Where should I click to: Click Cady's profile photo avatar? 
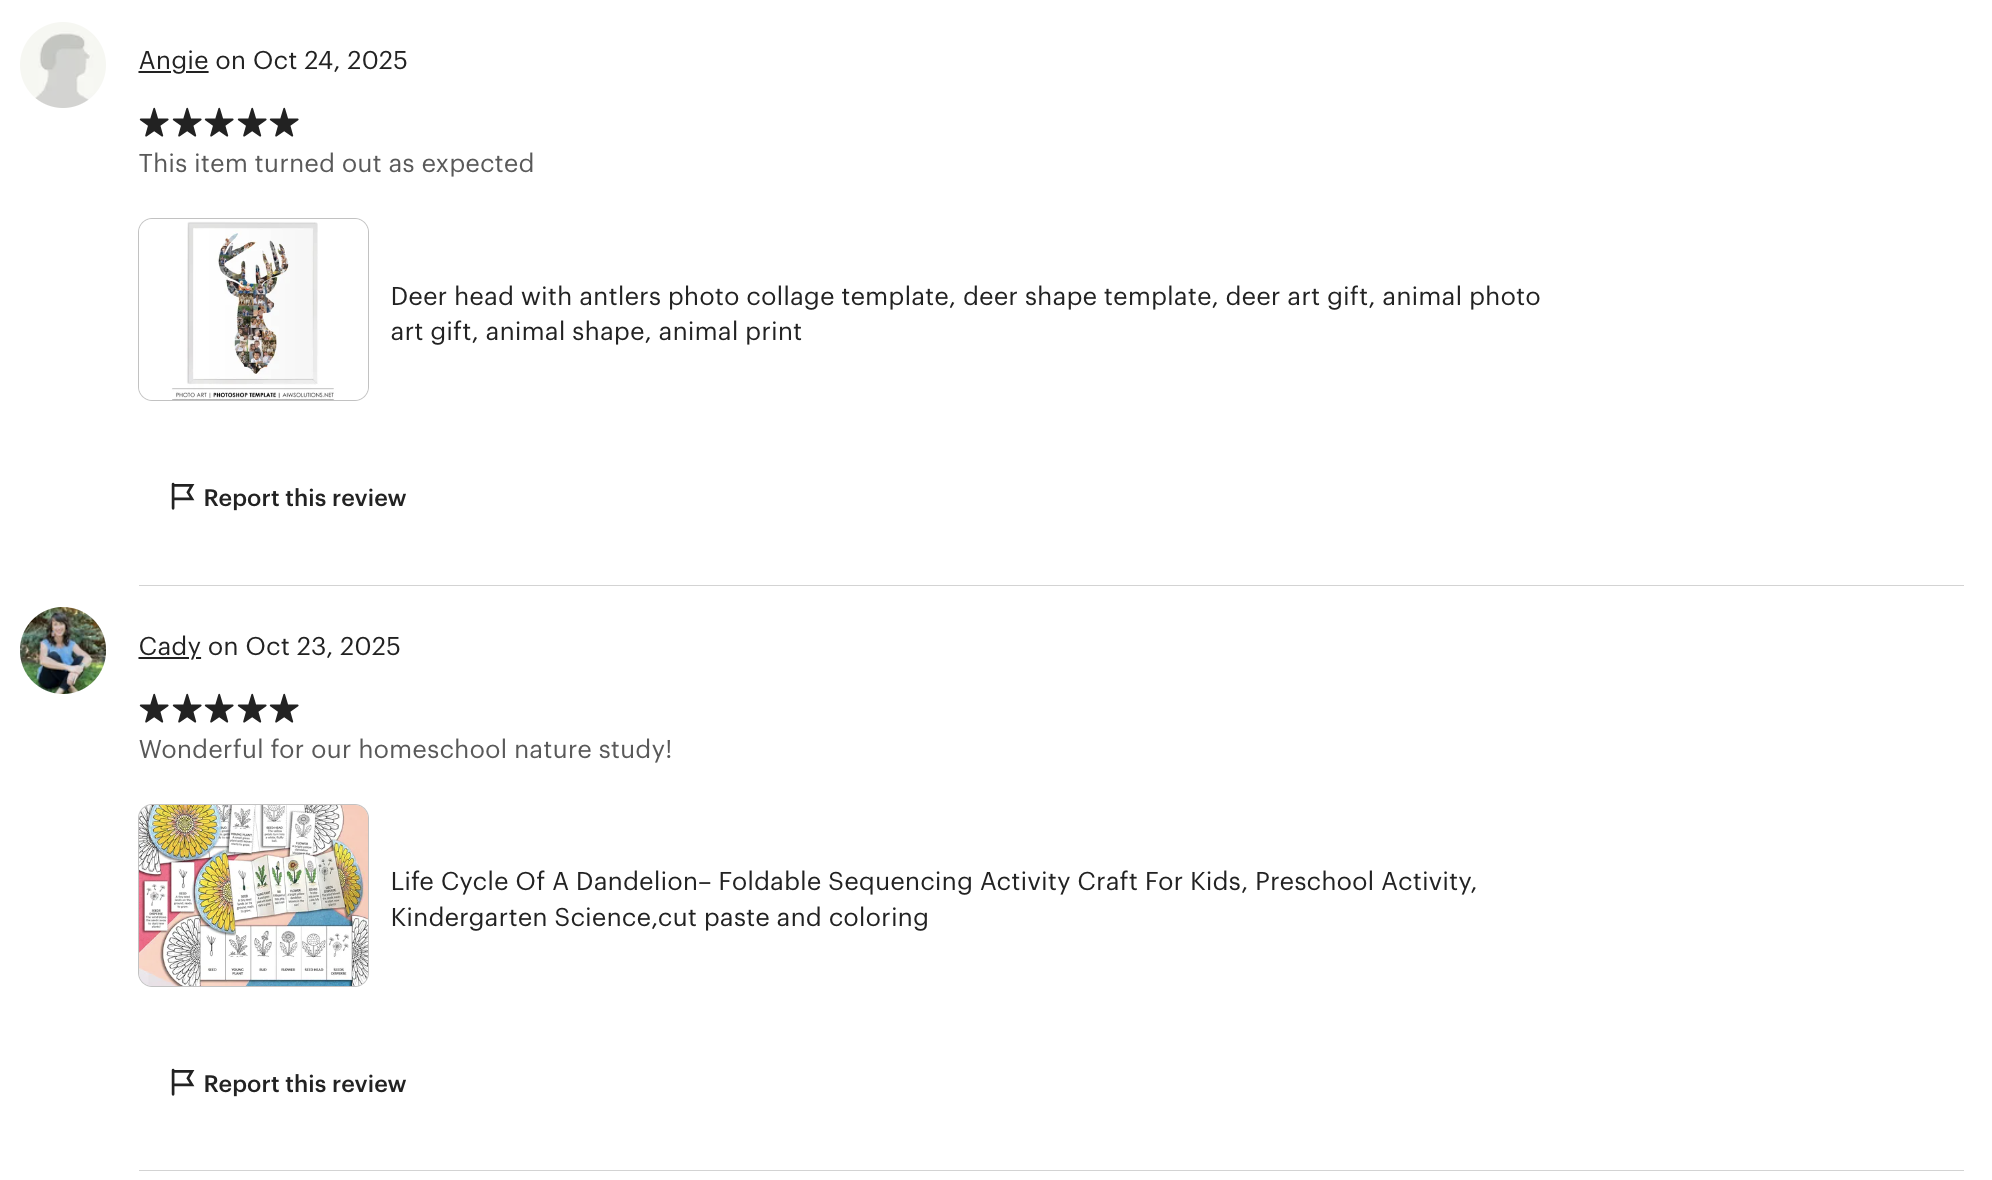(x=63, y=650)
